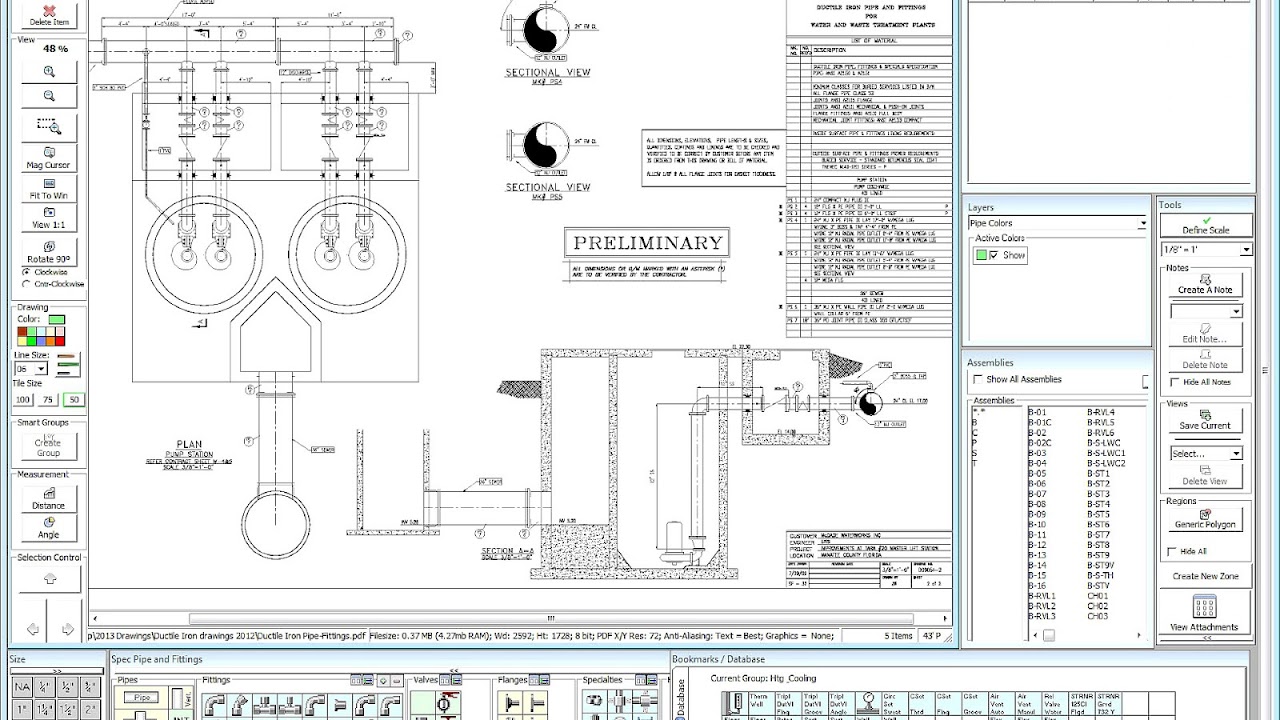Open the Distance measurement tool
Image resolution: width=1280 pixels, height=720 pixels.
[x=48, y=497]
